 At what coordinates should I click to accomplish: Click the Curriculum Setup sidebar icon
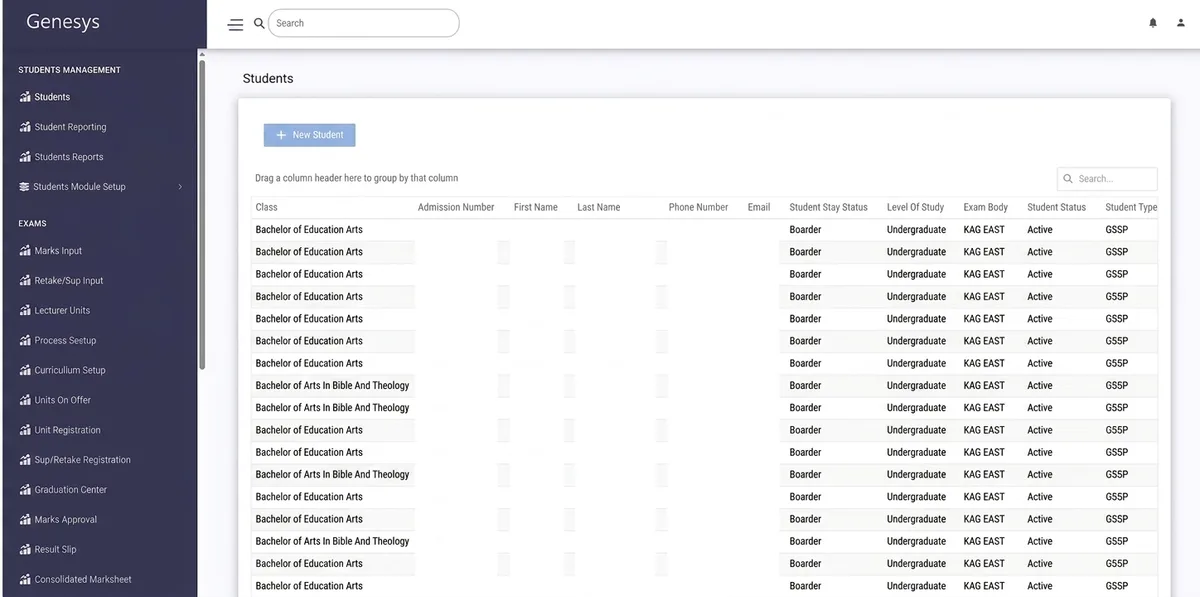point(25,370)
